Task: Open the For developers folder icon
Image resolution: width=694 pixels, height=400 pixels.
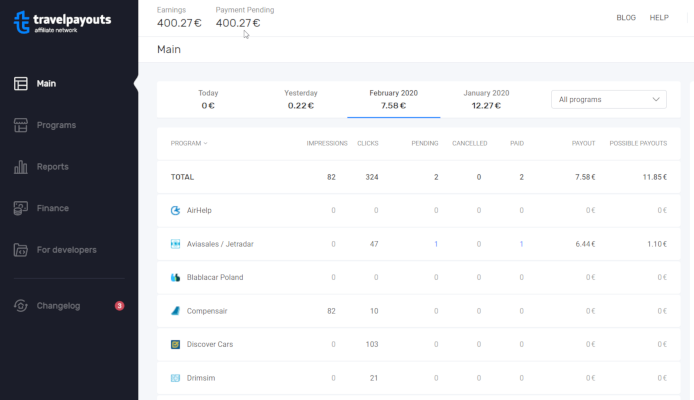Action: tap(21, 250)
